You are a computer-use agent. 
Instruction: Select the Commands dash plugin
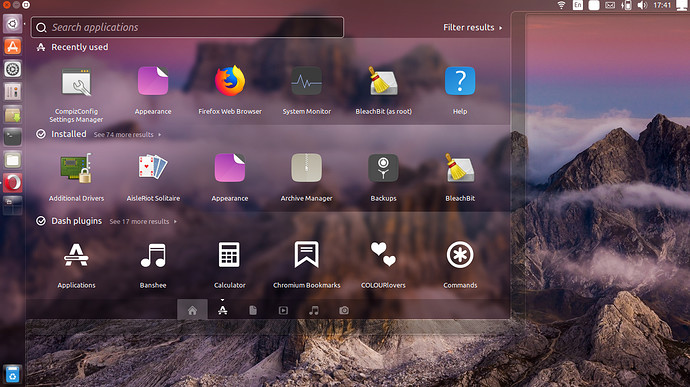pos(460,265)
